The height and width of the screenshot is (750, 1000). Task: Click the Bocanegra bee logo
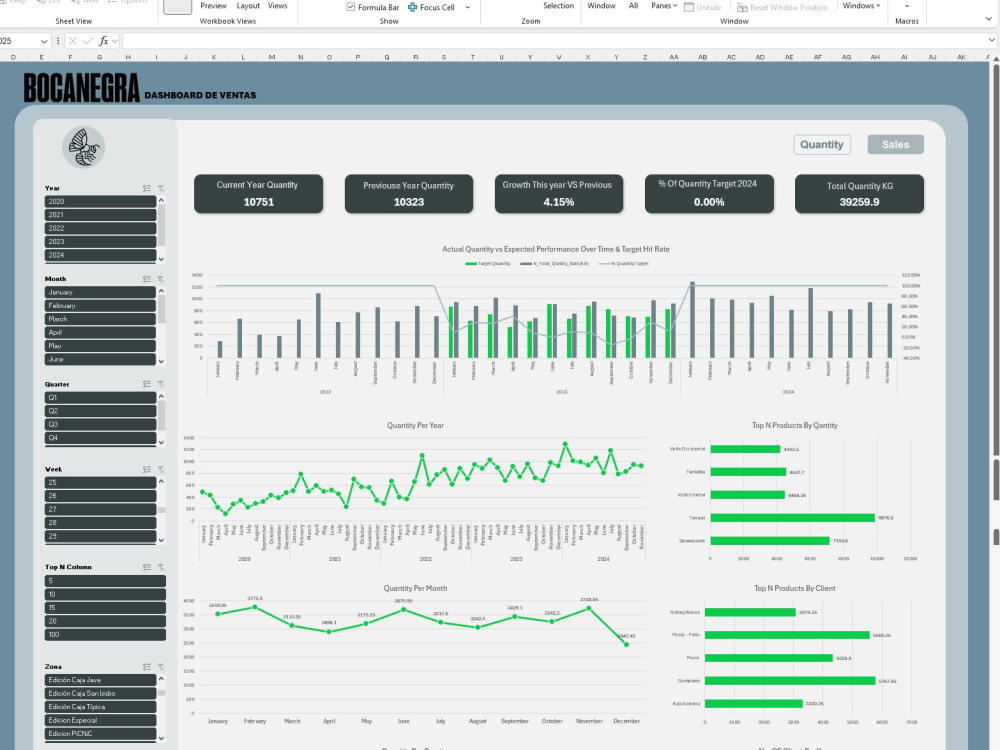point(84,147)
